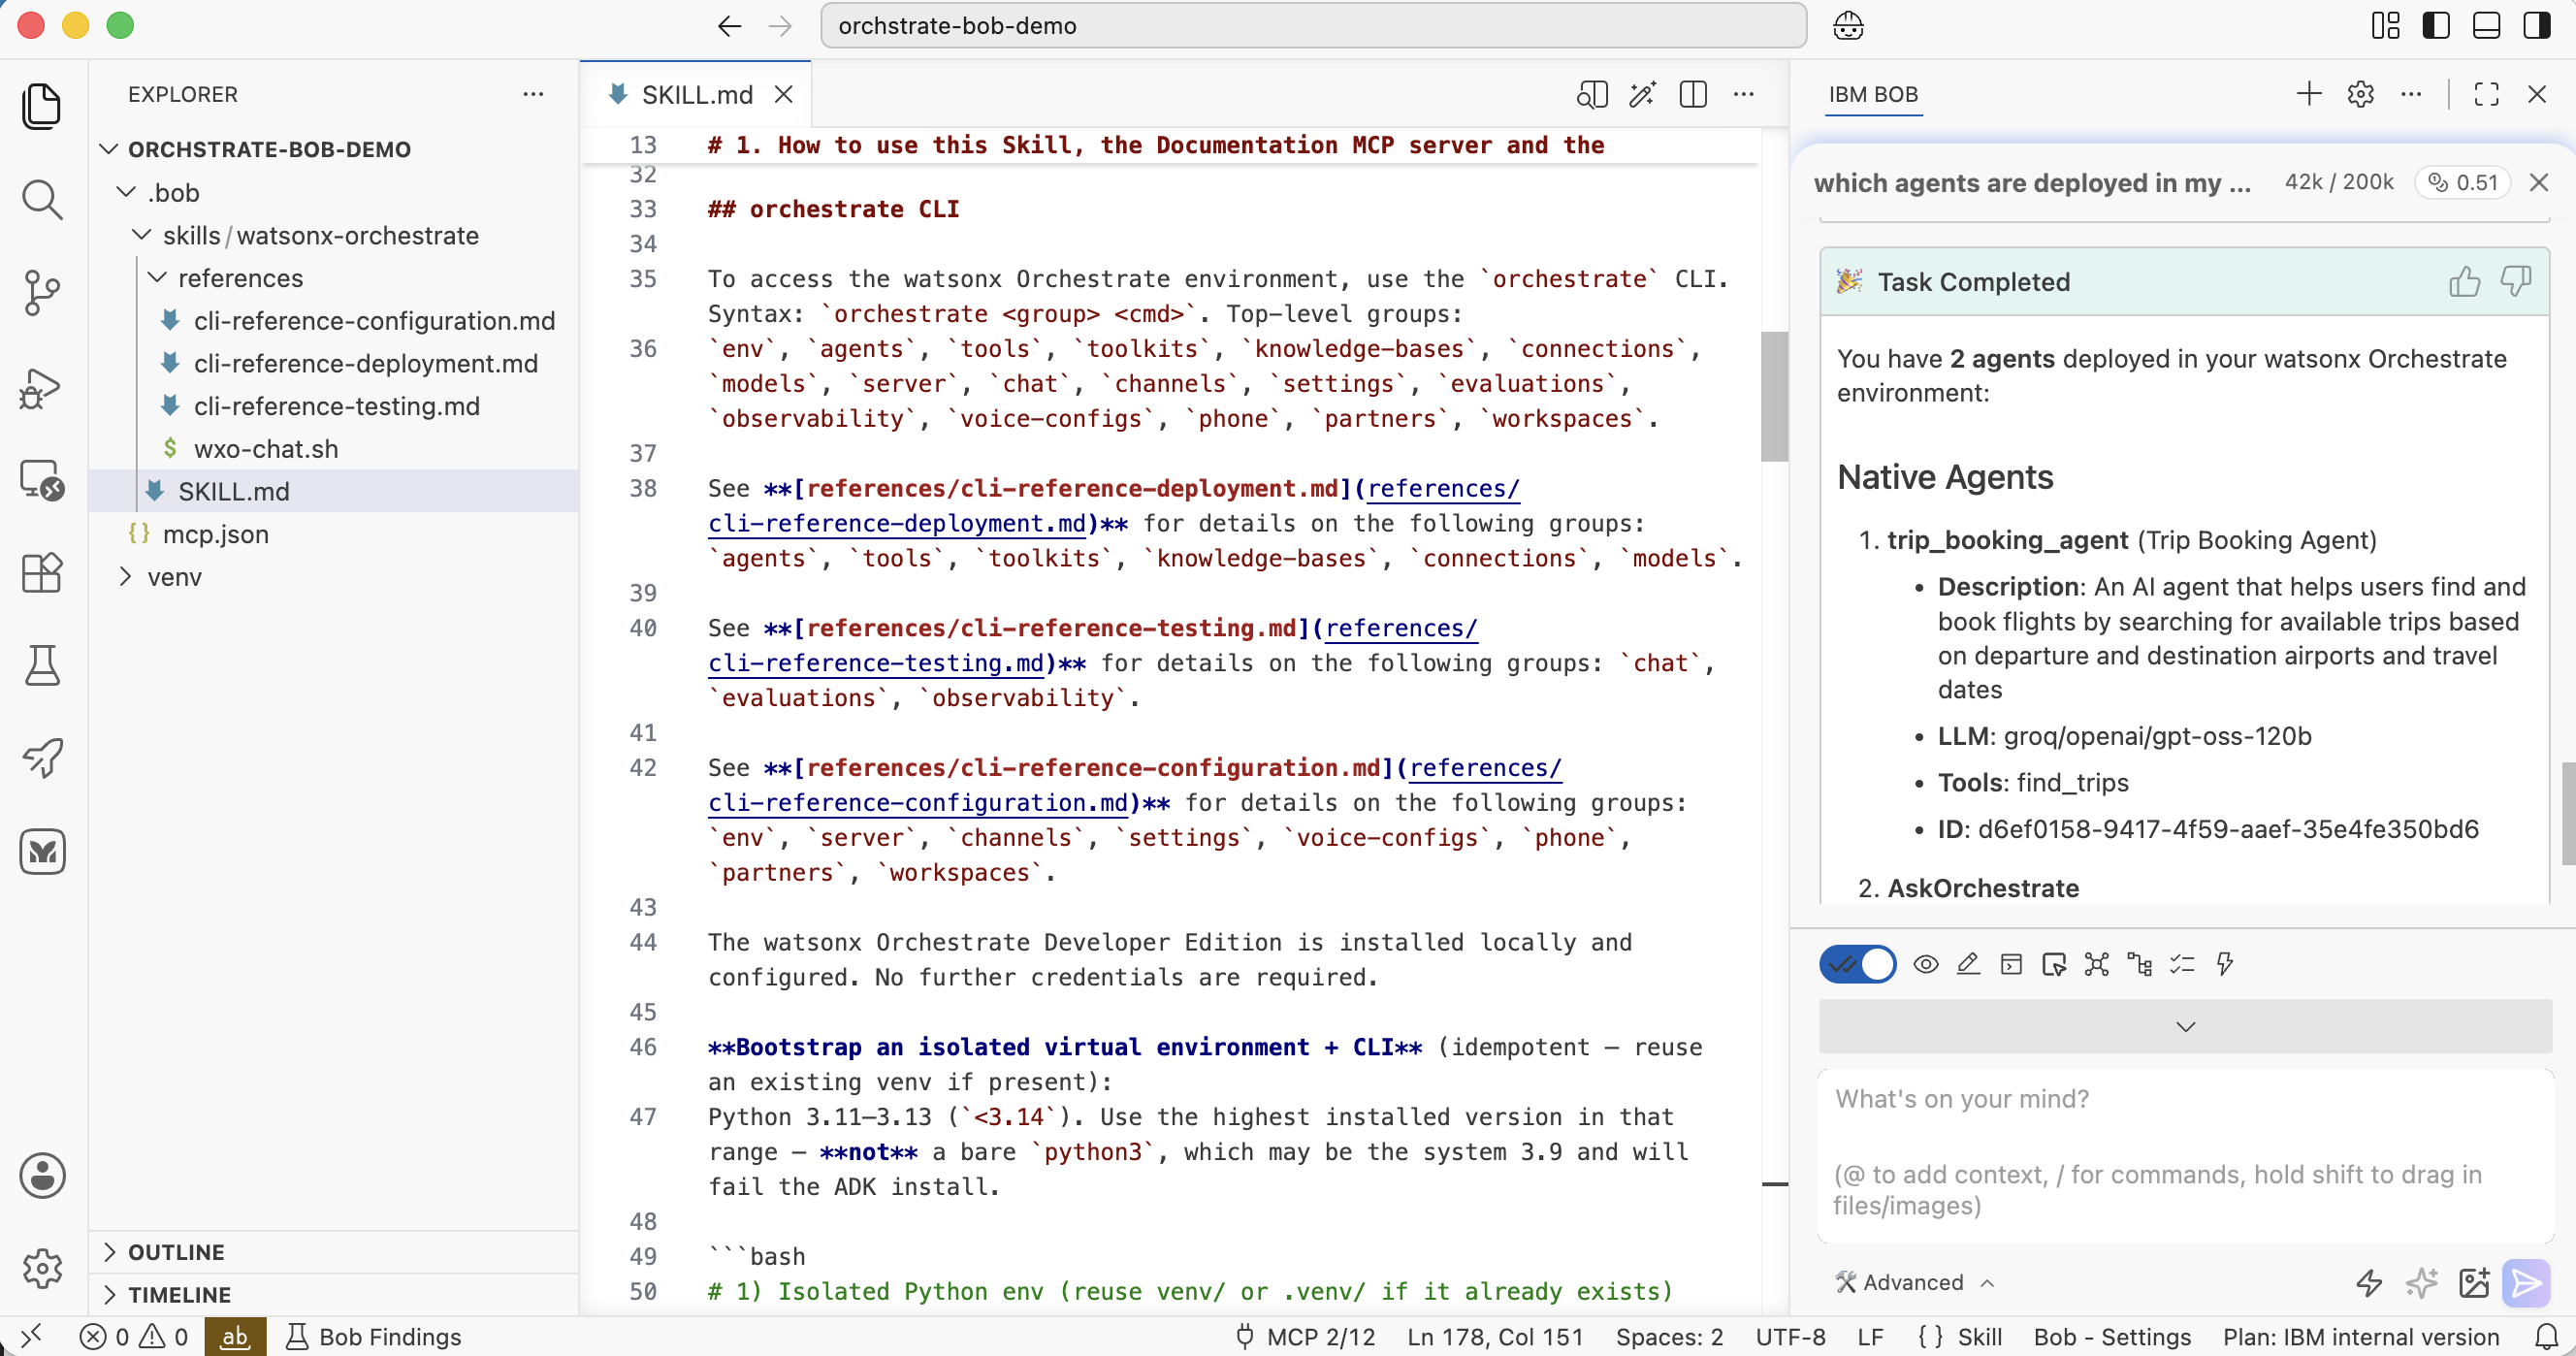Toggle the primary side bar layout button
Image resolution: width=2576 pixels, height=1356 pixels.
tap(2436, 25)
